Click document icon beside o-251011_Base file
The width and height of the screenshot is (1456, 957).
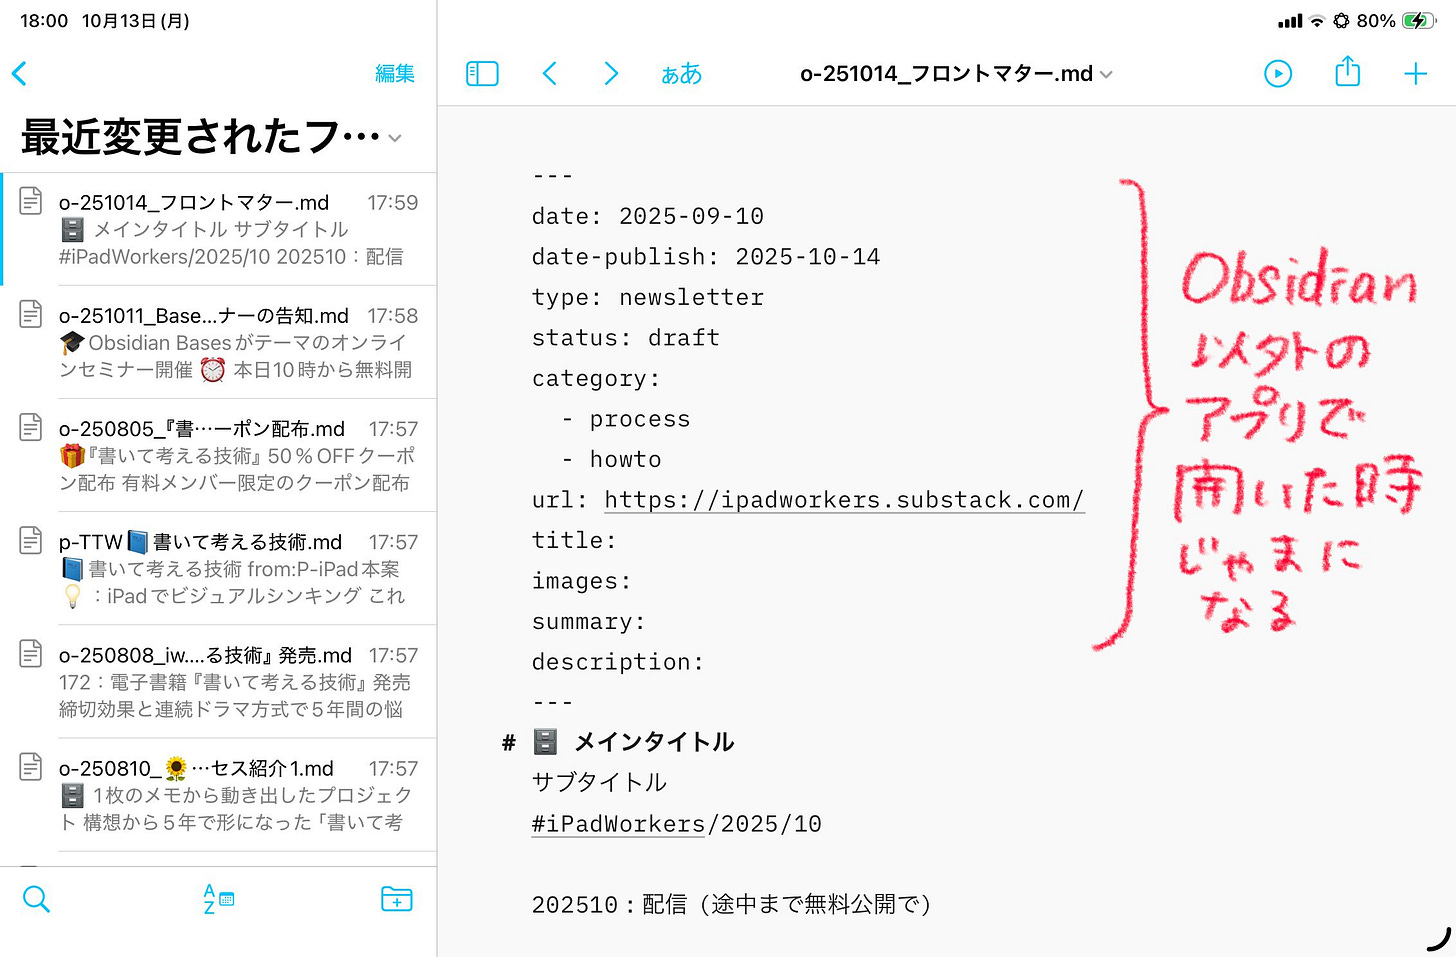(x=31, y=313)
